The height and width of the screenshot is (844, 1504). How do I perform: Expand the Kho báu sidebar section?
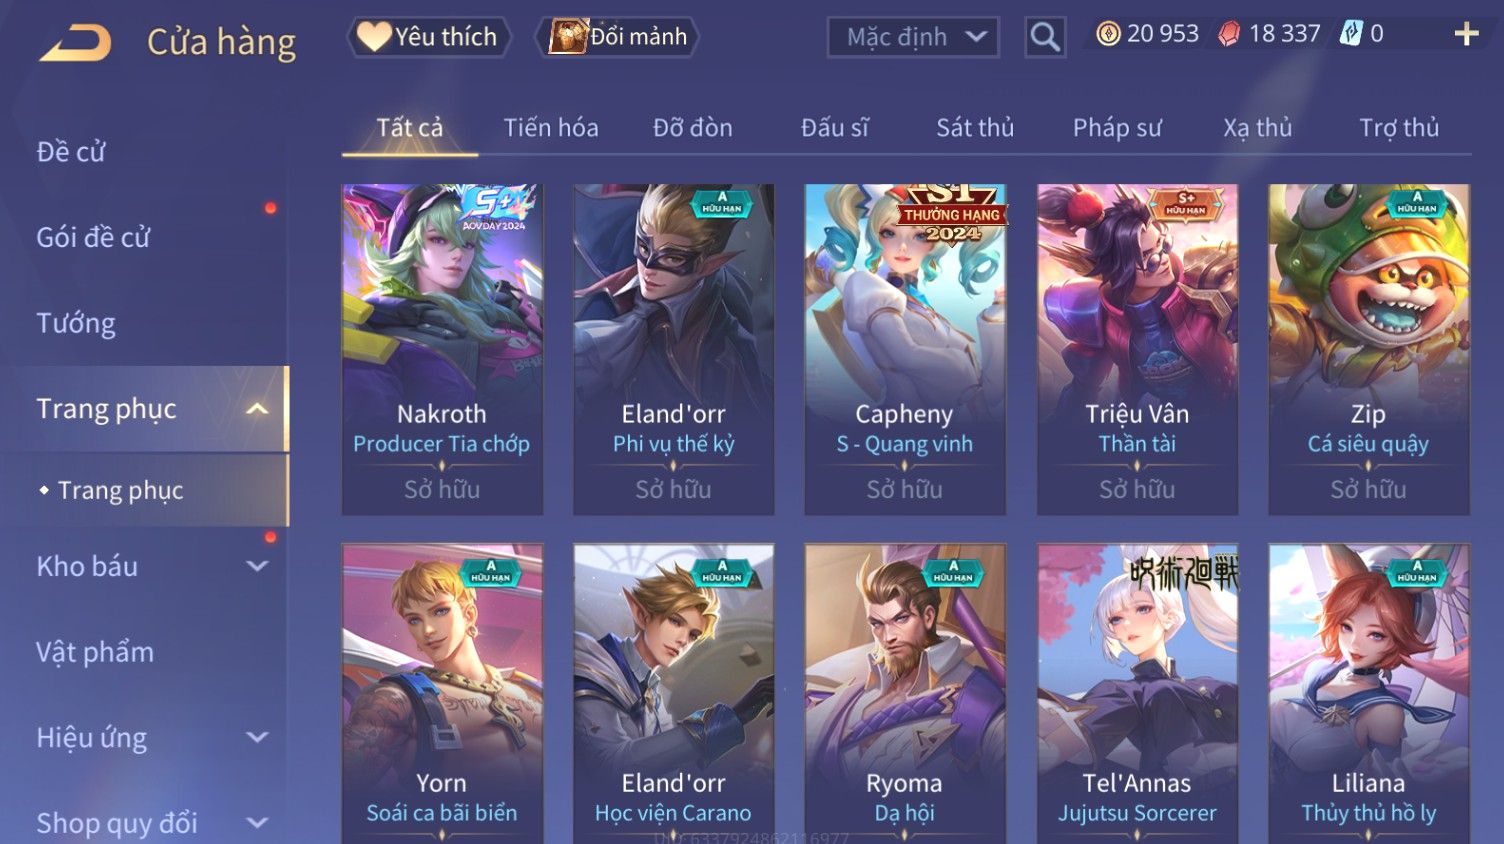tap(257, 566)
